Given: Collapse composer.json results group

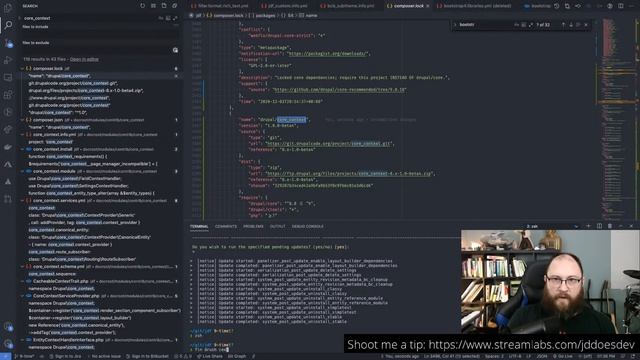Looking at the screenshot, I should (x=22, y=120).
